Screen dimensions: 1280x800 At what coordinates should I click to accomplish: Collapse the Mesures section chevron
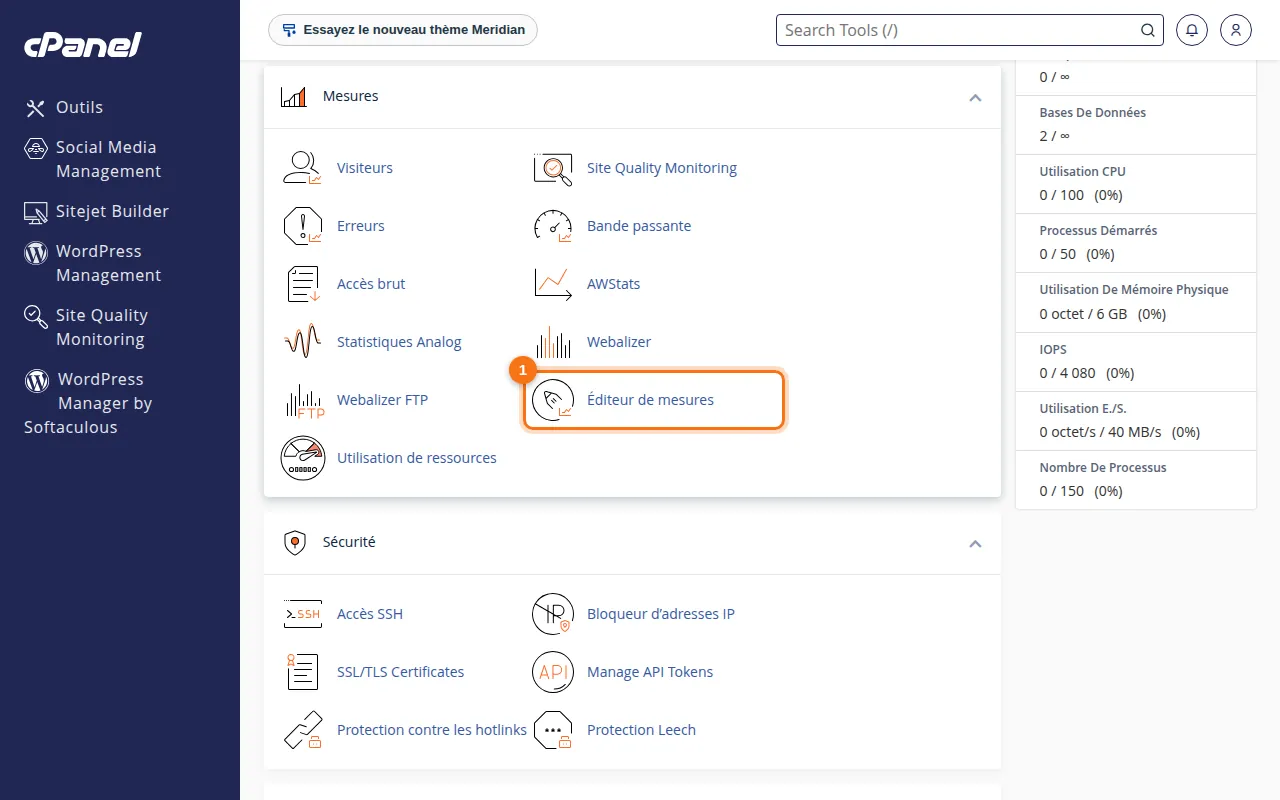coord(975,97)
